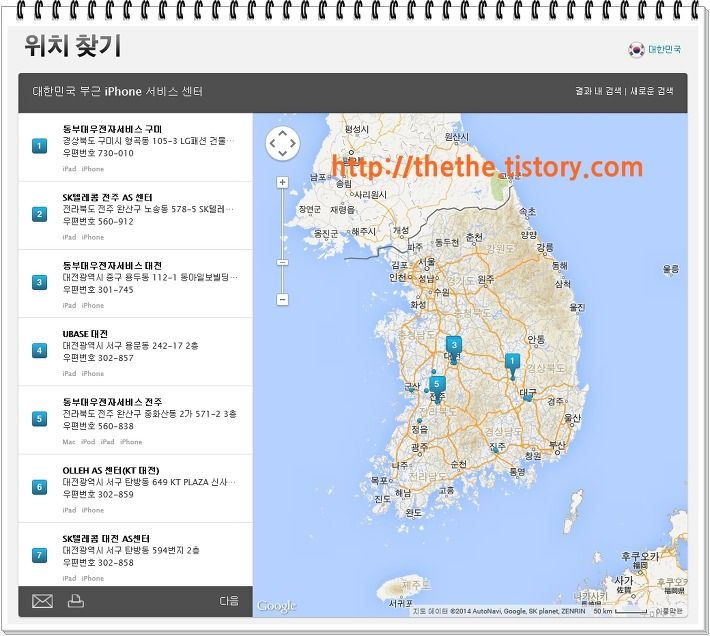The image size is (710, 636).
Task: Click the numbered marker 1 in the list
Action: click(39, 146)
